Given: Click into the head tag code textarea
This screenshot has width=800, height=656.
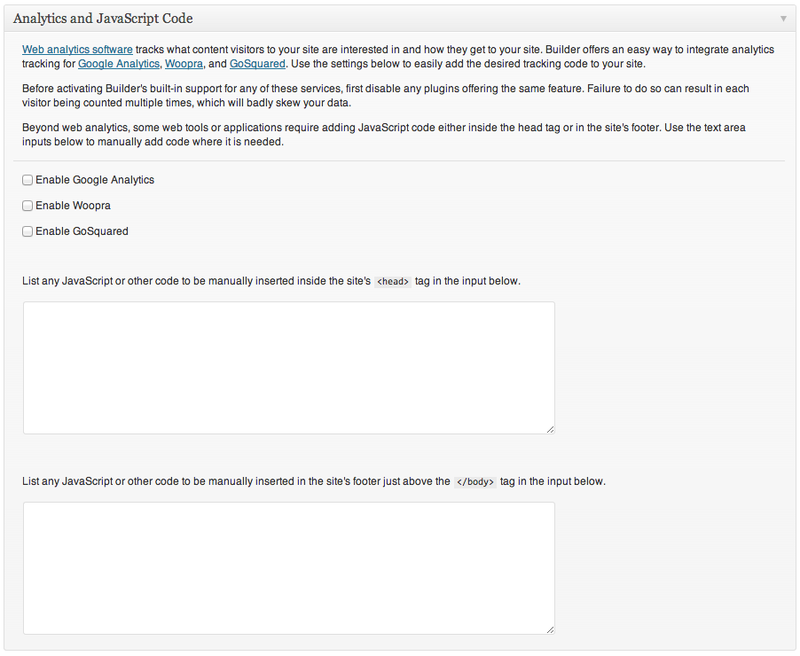Looking at the screenshot, I should [x=289, y=368].
